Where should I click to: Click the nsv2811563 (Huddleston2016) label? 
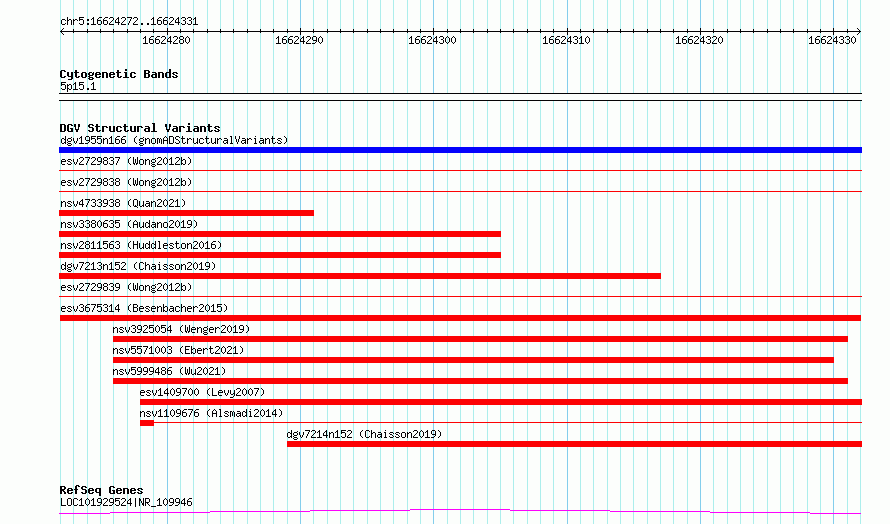coord(141,245)
